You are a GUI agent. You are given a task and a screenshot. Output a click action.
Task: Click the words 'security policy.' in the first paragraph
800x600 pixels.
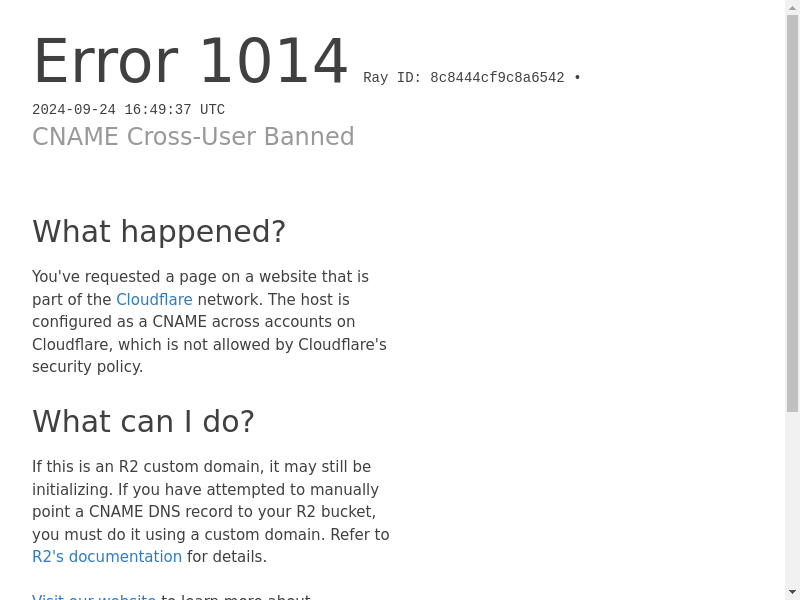click(x=87, y=367)
